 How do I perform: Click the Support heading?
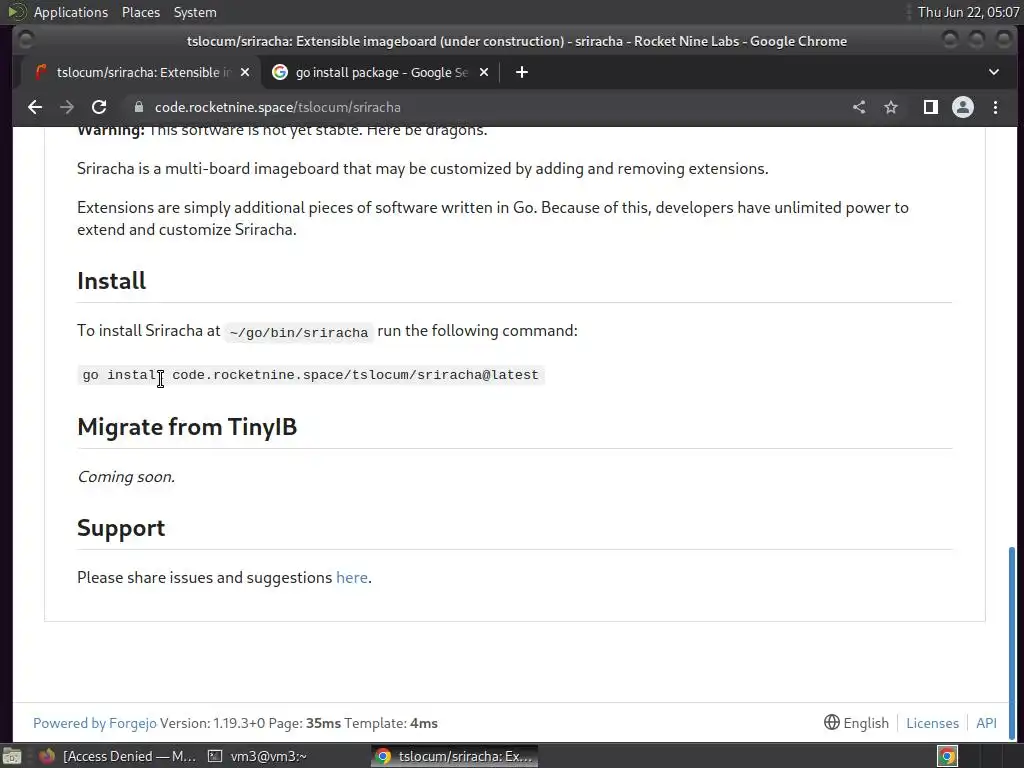coord(121,528)
